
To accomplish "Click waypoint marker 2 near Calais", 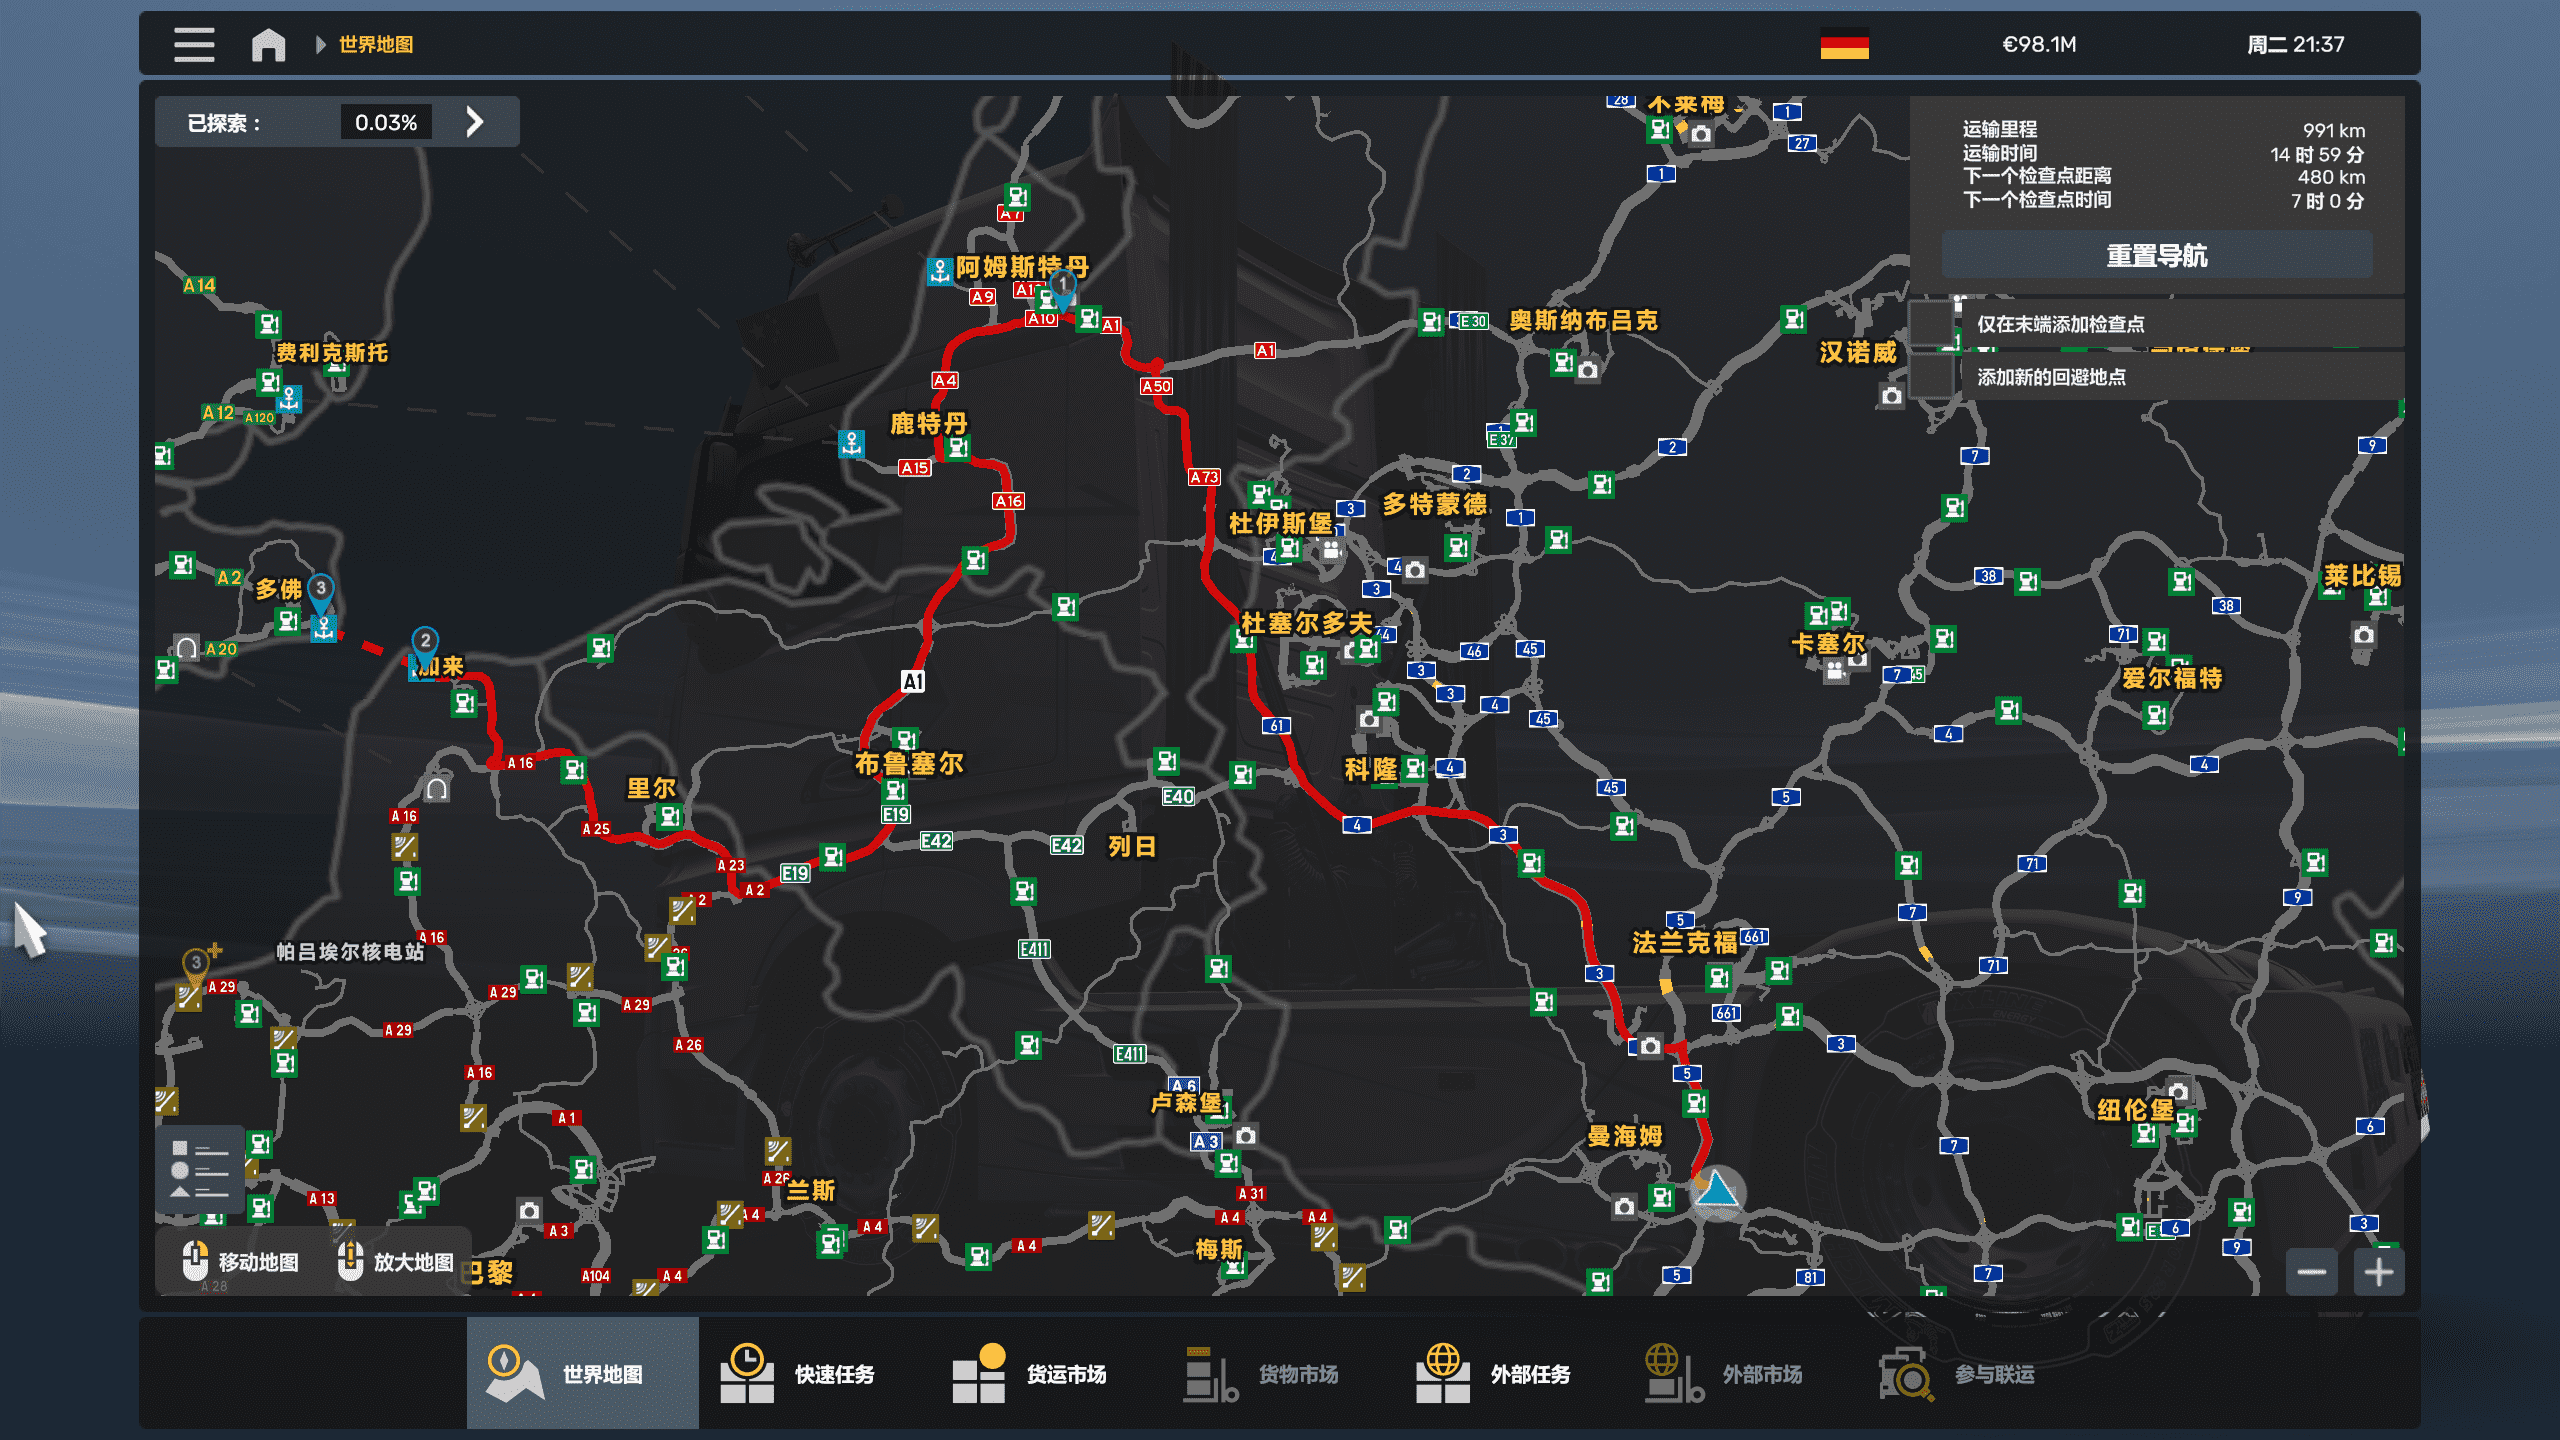I will click(425, 642).
